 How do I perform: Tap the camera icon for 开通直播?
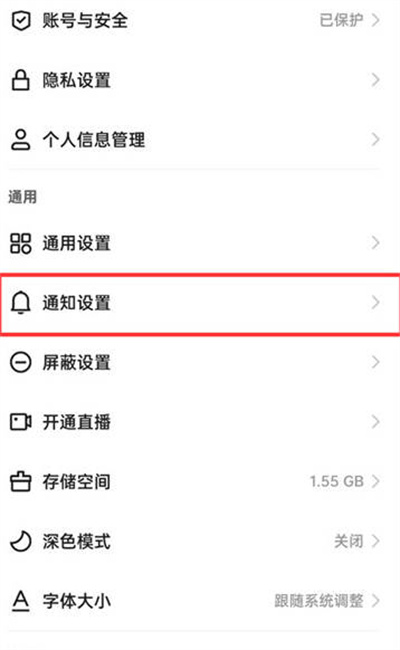(21, 422)
